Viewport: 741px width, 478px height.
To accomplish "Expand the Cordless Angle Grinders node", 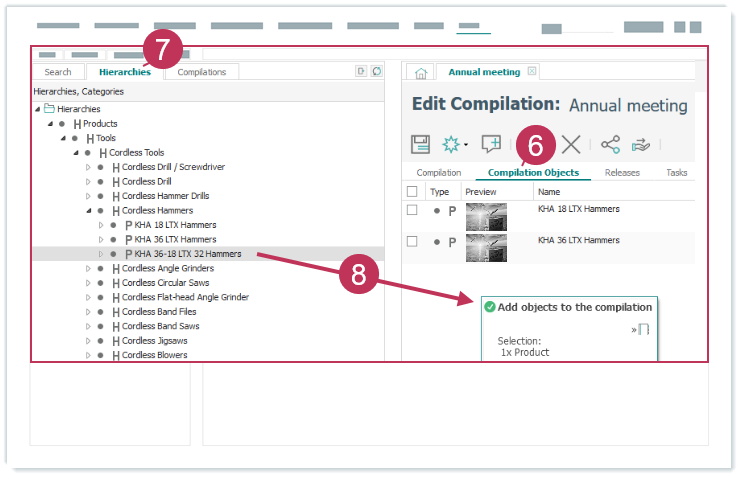I will click(88, 269).
